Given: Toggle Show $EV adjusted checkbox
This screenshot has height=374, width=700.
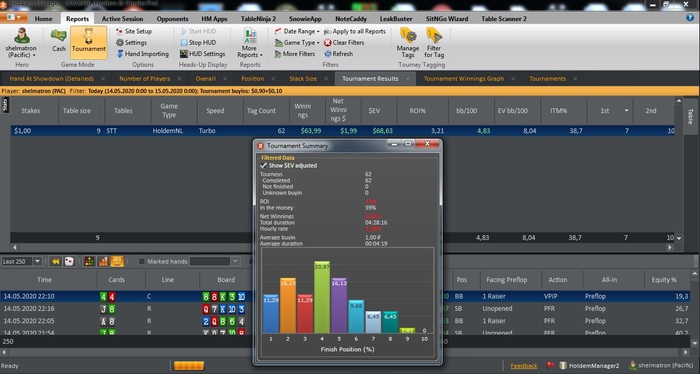Looking at the screenshot, I should [263, 166].
